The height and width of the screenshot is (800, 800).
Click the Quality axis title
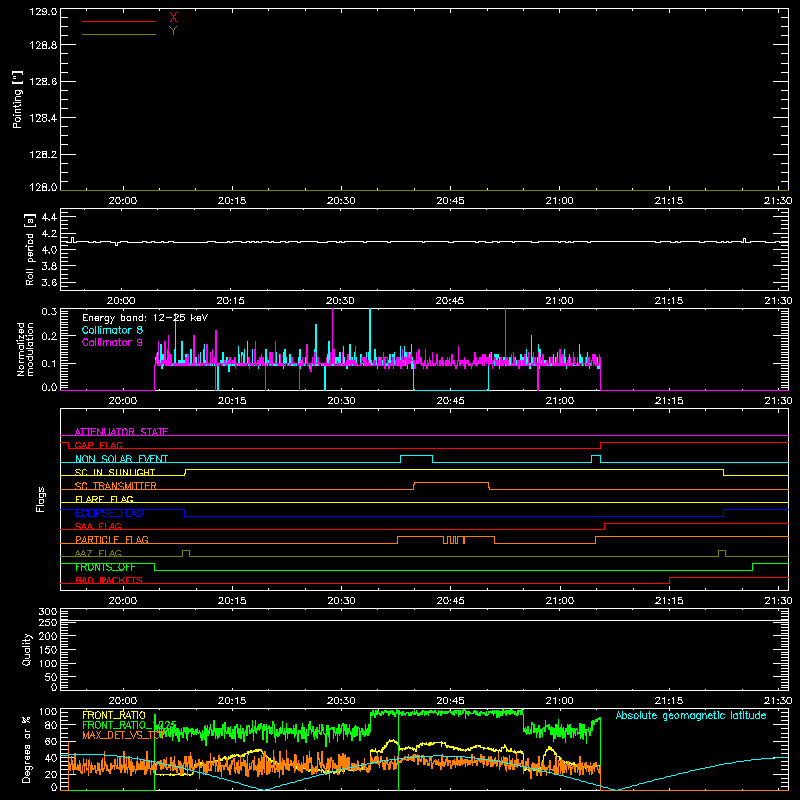pos(27,649)
